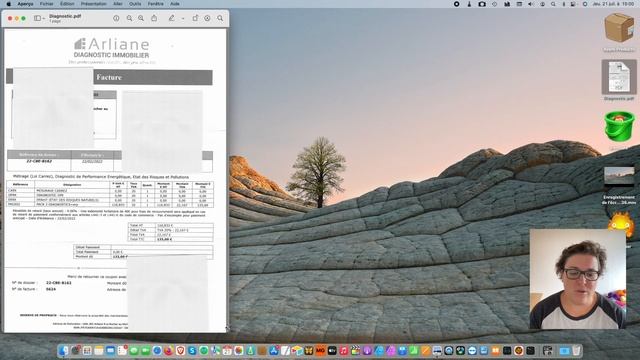Click the webcam video overlay
The width and height of the screenshot is (640, 360).
click(578, 279)
